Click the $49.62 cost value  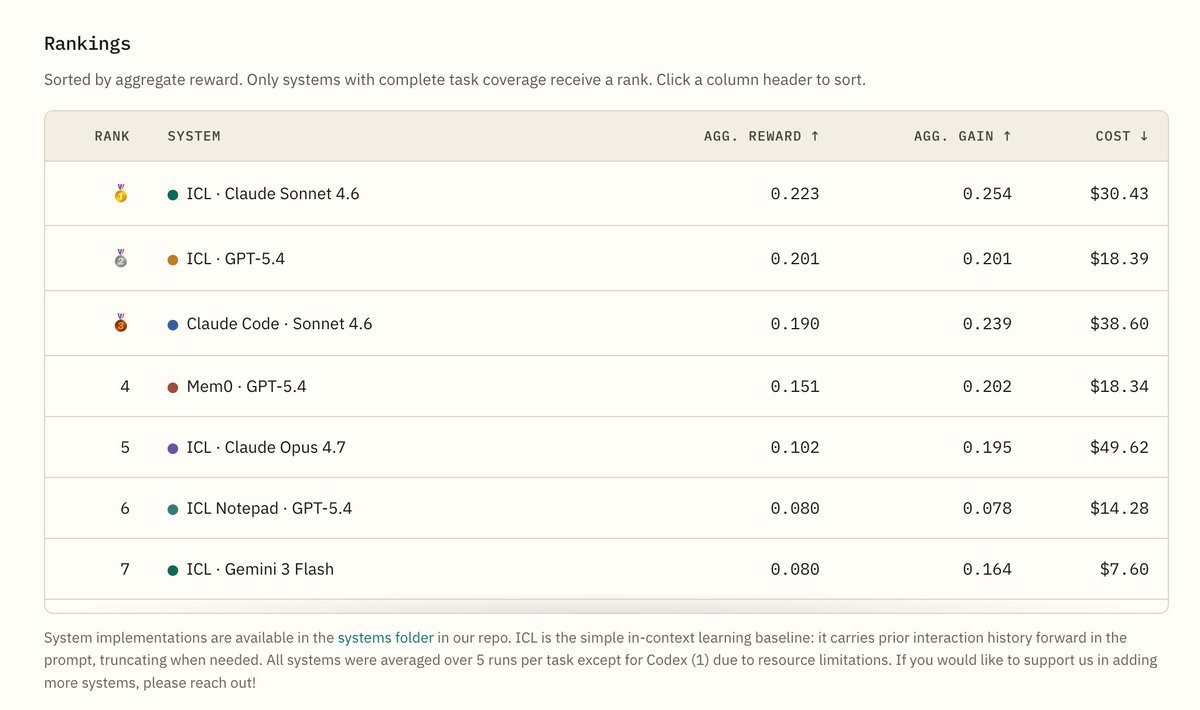point(1119,448)
